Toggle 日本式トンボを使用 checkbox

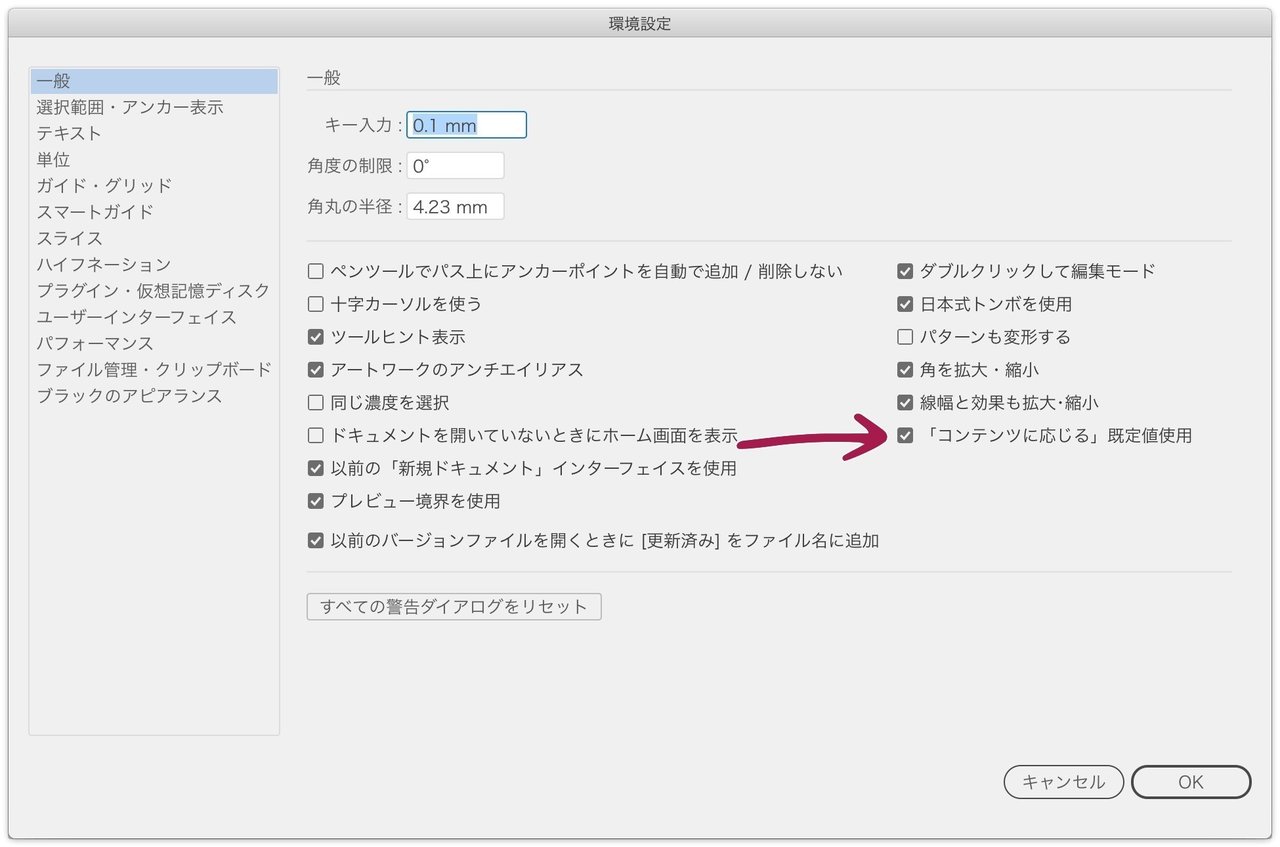(905, 304)
